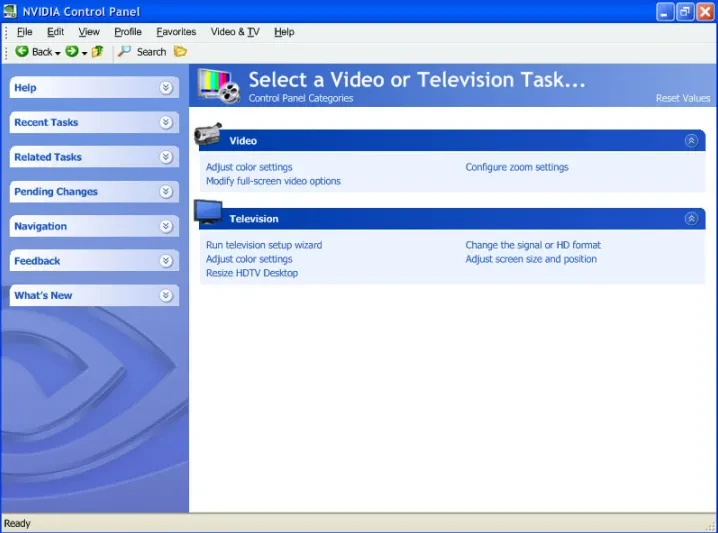
Task: Click Reset Values in the header
Action: (x=683, y=98)
